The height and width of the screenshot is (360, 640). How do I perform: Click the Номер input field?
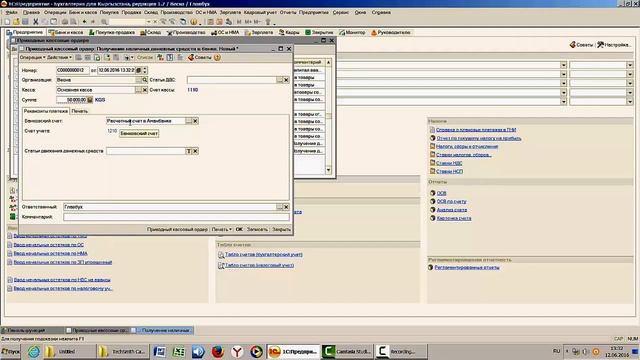[x=73, y=70]
